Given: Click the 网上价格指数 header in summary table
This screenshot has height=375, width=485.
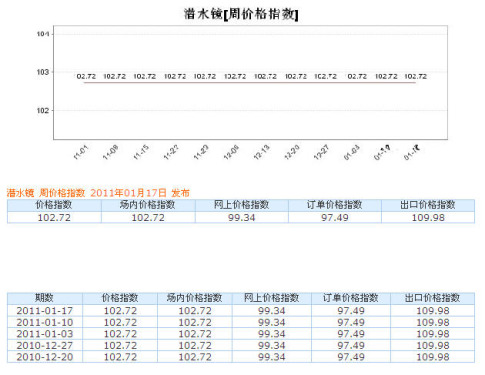Looking at the screenshot, I should (242, 205).
